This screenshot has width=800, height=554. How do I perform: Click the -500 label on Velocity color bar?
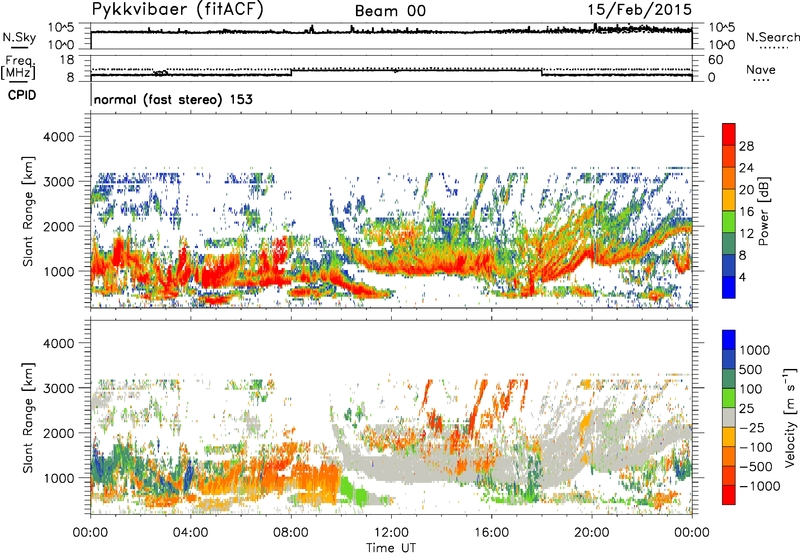(756, 467)
